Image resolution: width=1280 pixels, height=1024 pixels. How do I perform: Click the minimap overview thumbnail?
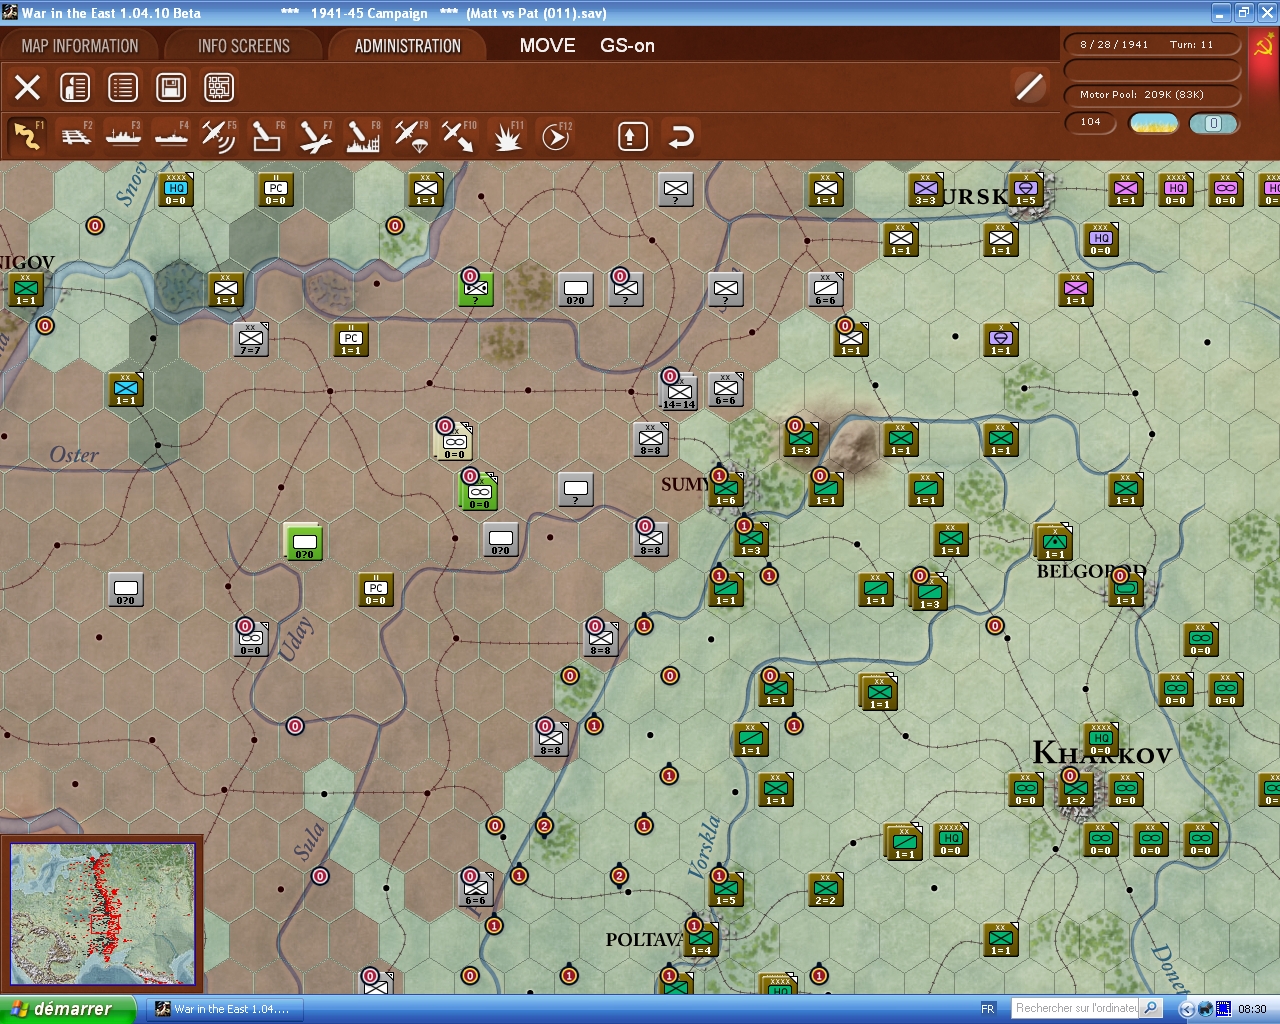coord(102,914)
